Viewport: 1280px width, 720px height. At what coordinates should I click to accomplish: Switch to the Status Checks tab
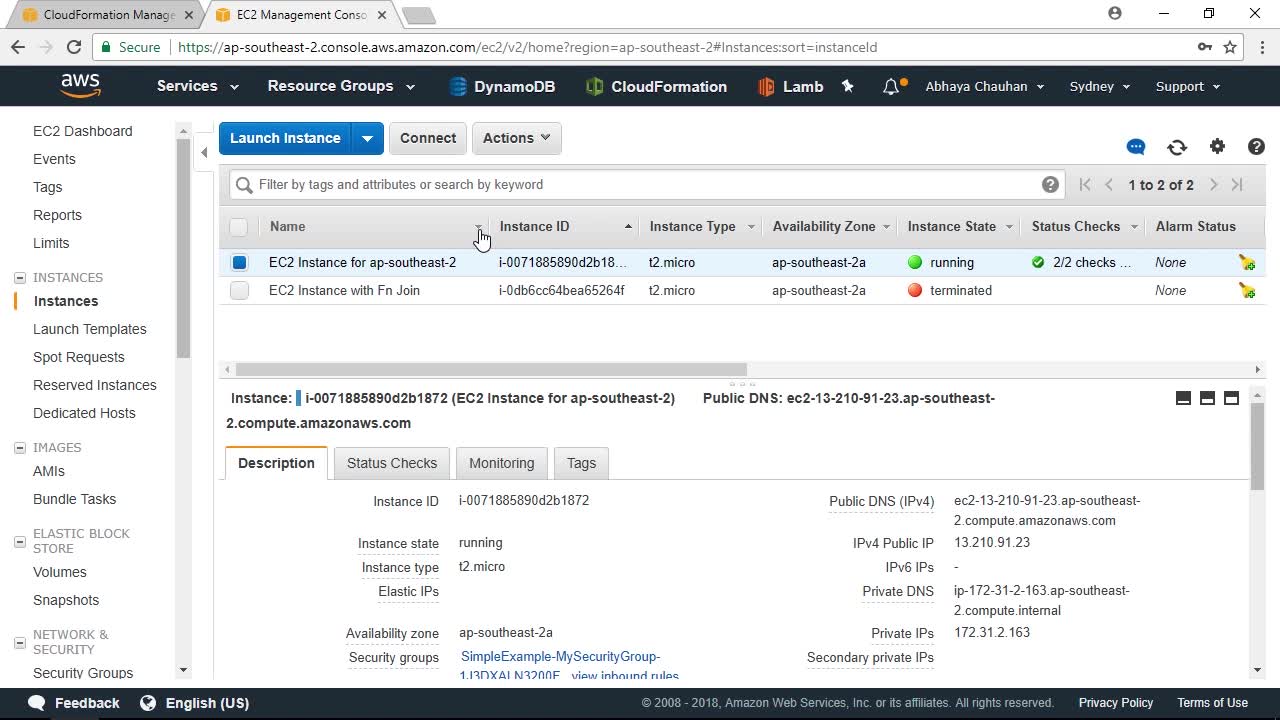(392, 463)
